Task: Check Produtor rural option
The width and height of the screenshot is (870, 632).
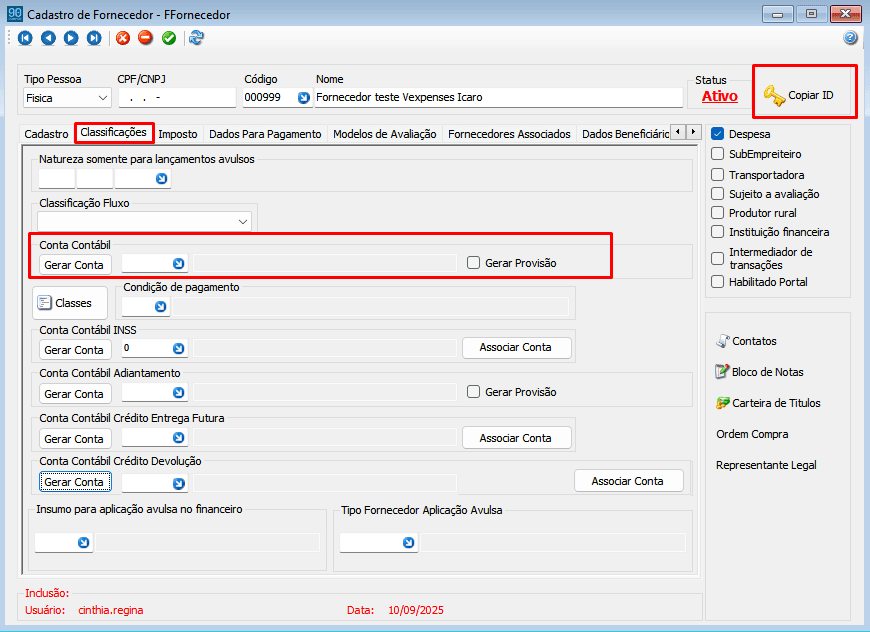Action: tap(717, 213)
